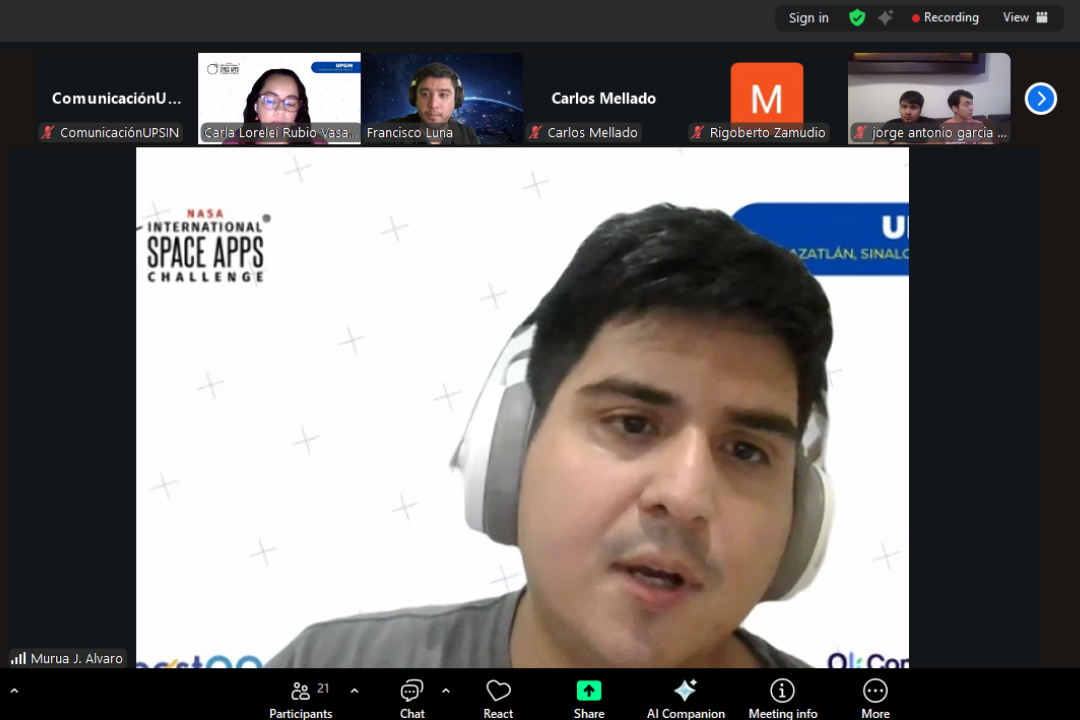The width and height of the screenshot is (1080, 720).
Task: Open the Chat panel
Action: tap(412, 697)
